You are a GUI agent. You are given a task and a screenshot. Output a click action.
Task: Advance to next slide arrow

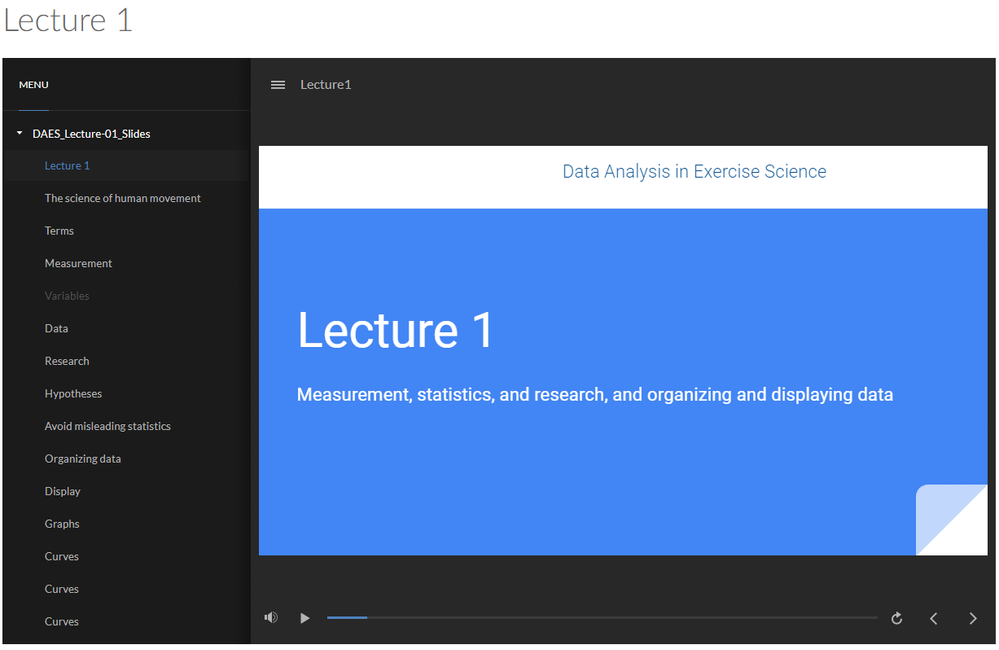click(x=973, y=618)
